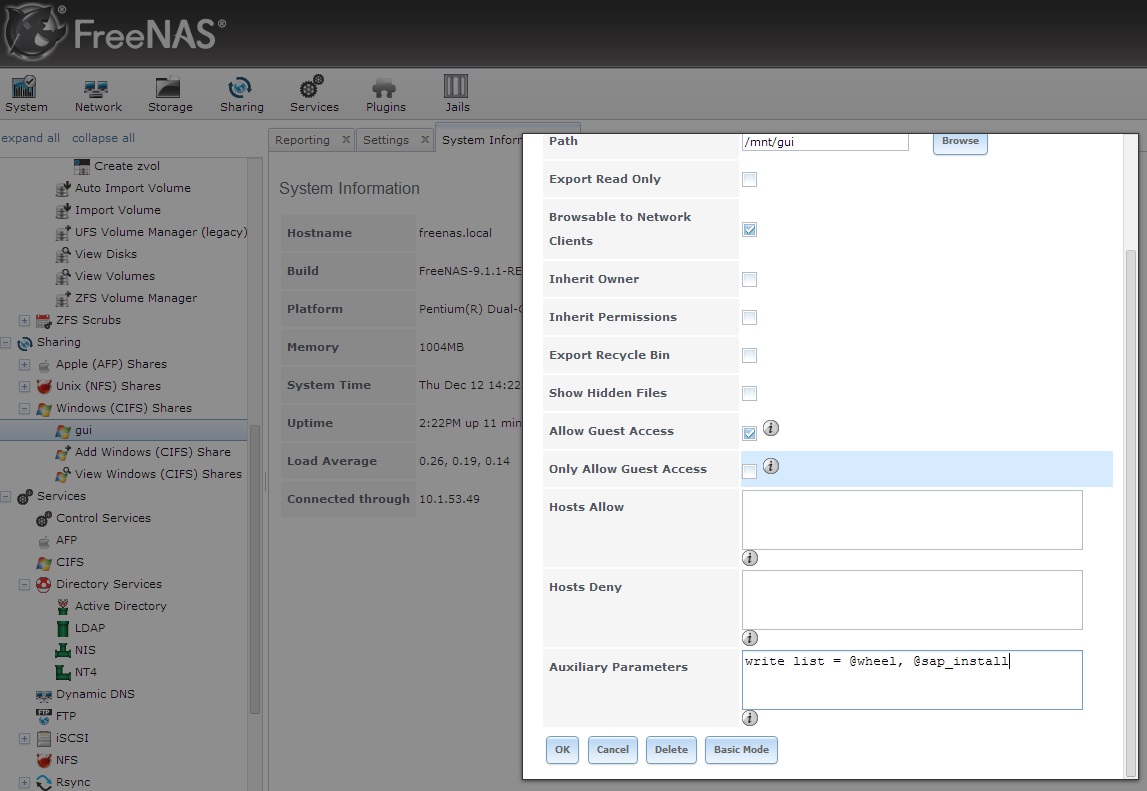Open the Storage toolbar icon
The height and width of the screenshot is (791, 1147).
(170, 94)
